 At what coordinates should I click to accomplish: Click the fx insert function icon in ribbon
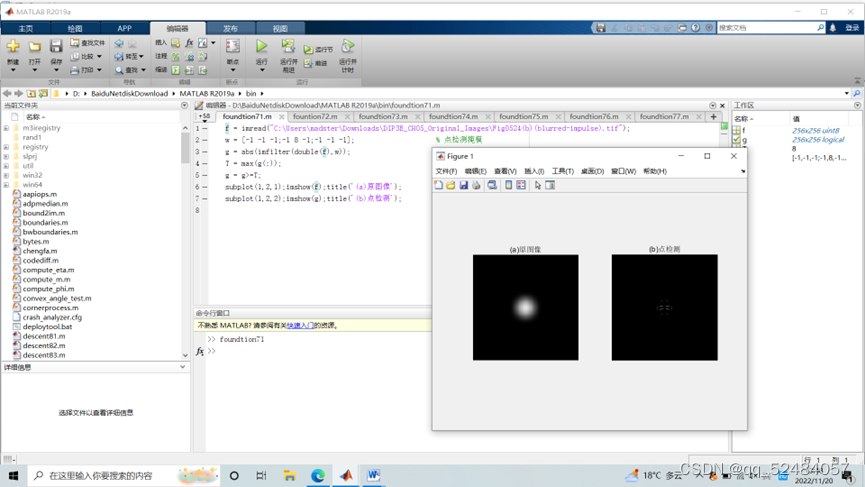click(x=189, y=42)
